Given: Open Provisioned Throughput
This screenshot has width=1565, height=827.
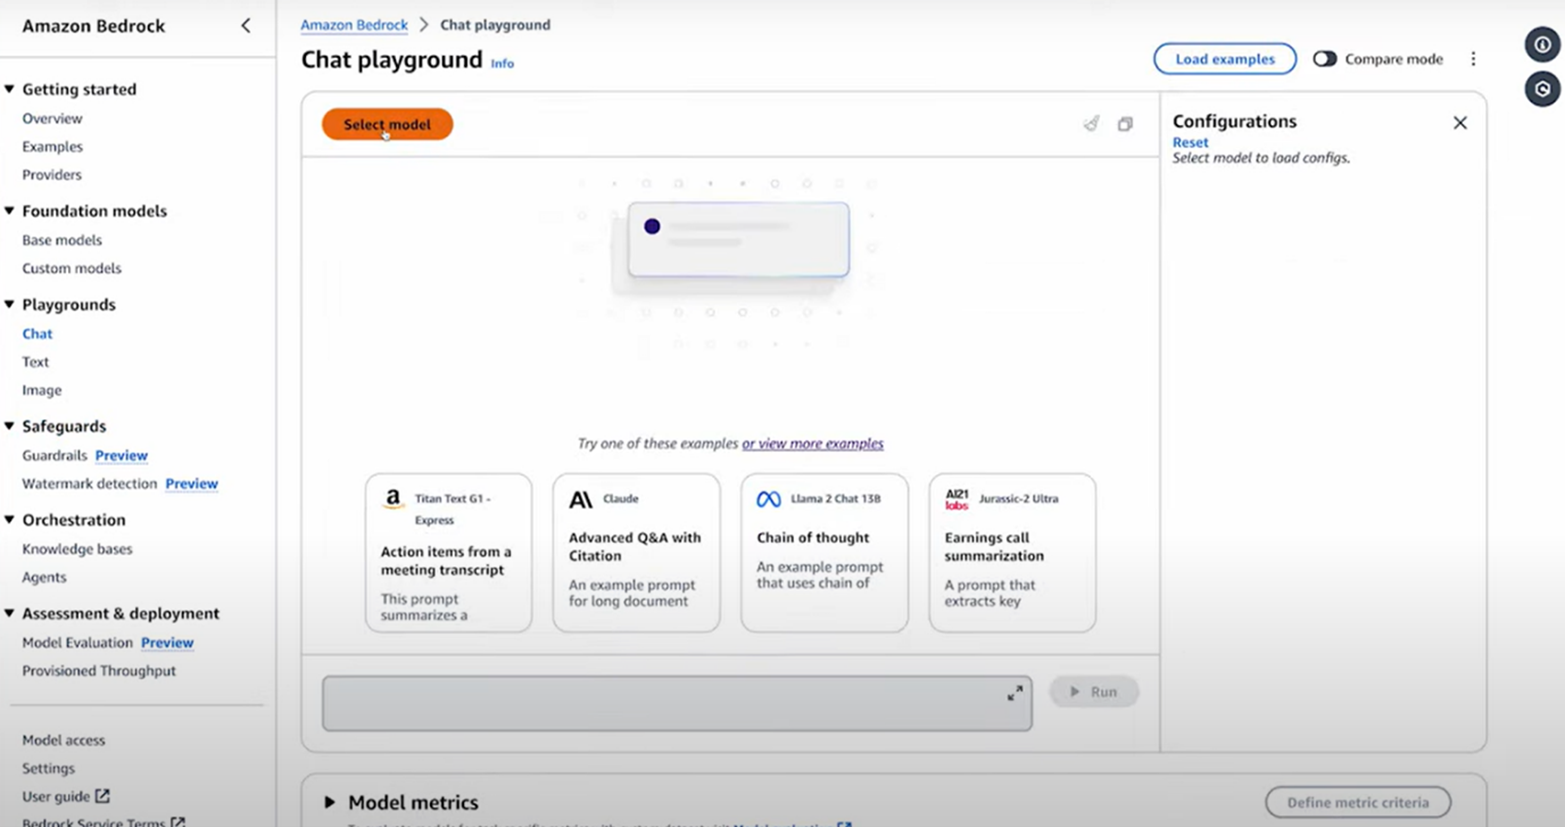Looking at the screenshot, I should pos(99,671).
